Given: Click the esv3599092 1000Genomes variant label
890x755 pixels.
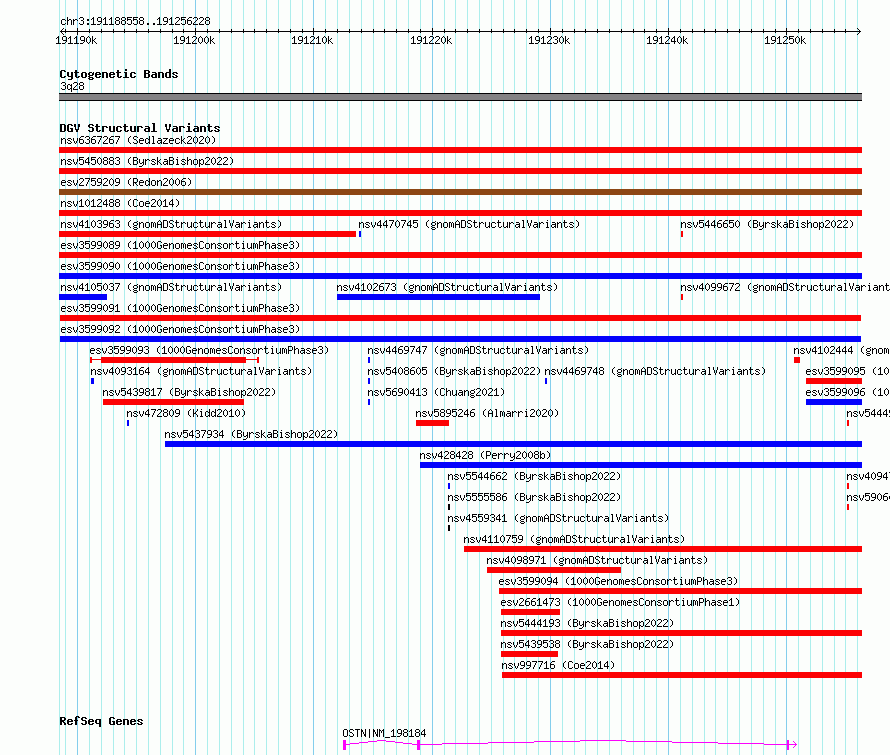Looking at the screenshot, I should click(180, 329).
